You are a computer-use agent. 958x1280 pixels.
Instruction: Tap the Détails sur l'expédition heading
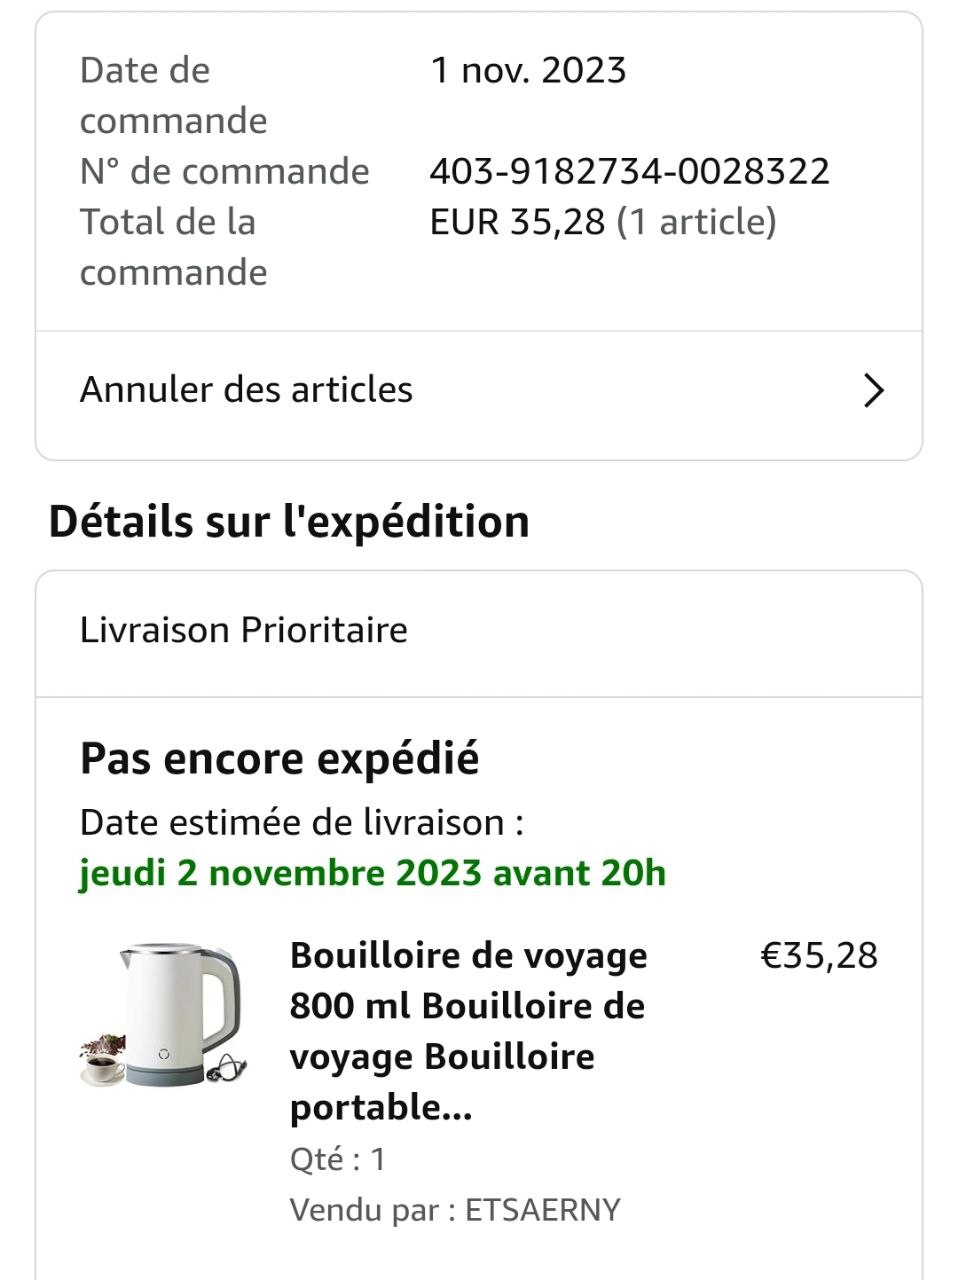(289, 522)
